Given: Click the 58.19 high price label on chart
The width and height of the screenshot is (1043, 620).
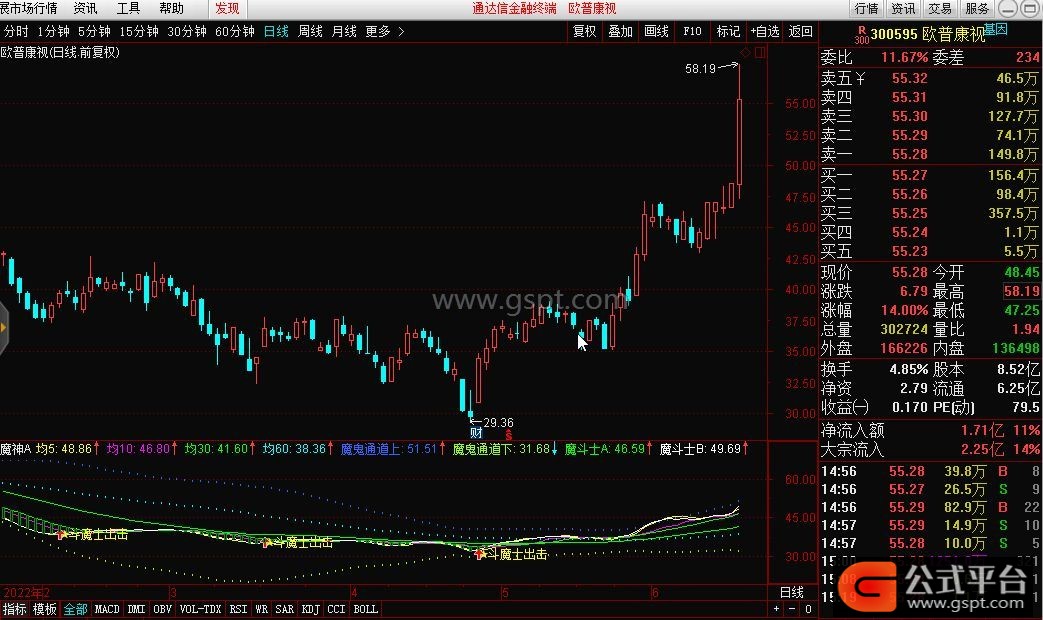Looking at the screenshot, I should coord(700,69).
